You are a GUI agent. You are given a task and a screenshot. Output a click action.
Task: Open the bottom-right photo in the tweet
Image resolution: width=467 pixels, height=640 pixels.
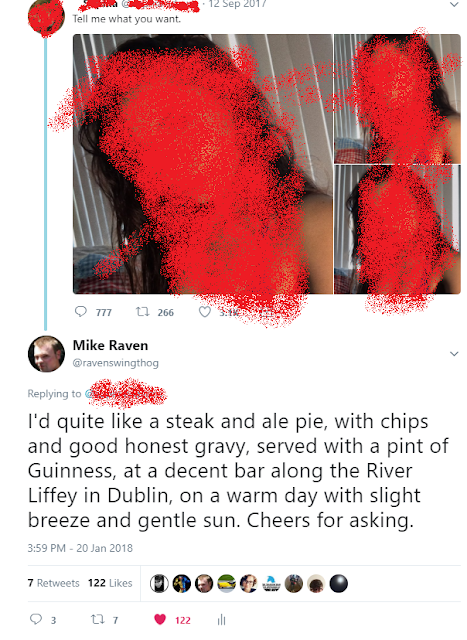pos(397,229)
